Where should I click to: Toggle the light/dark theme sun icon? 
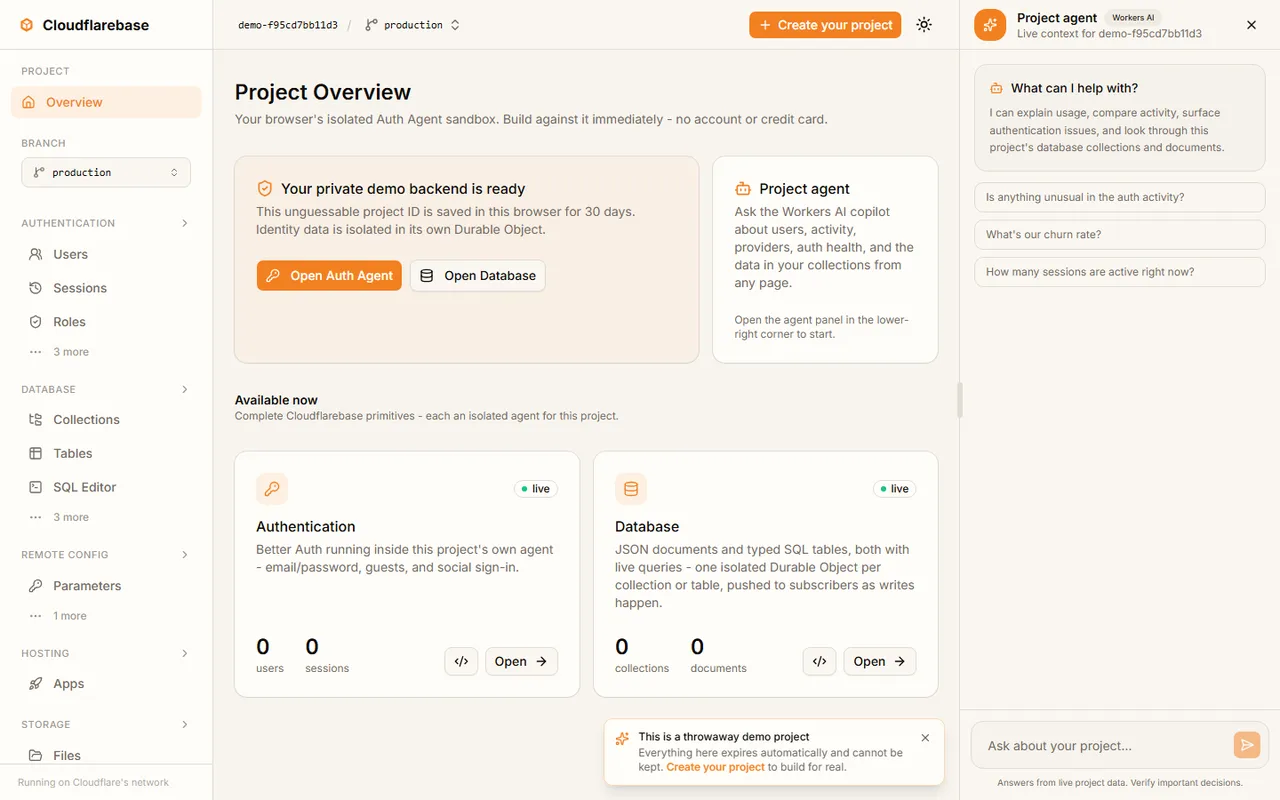click(924, 25)
